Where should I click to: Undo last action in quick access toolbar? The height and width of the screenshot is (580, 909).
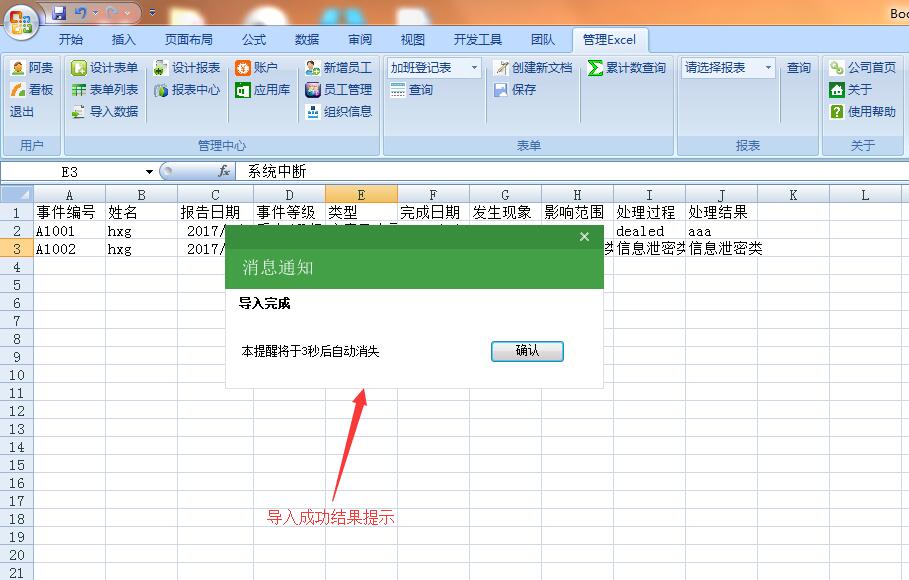click(x=81, y=12)
